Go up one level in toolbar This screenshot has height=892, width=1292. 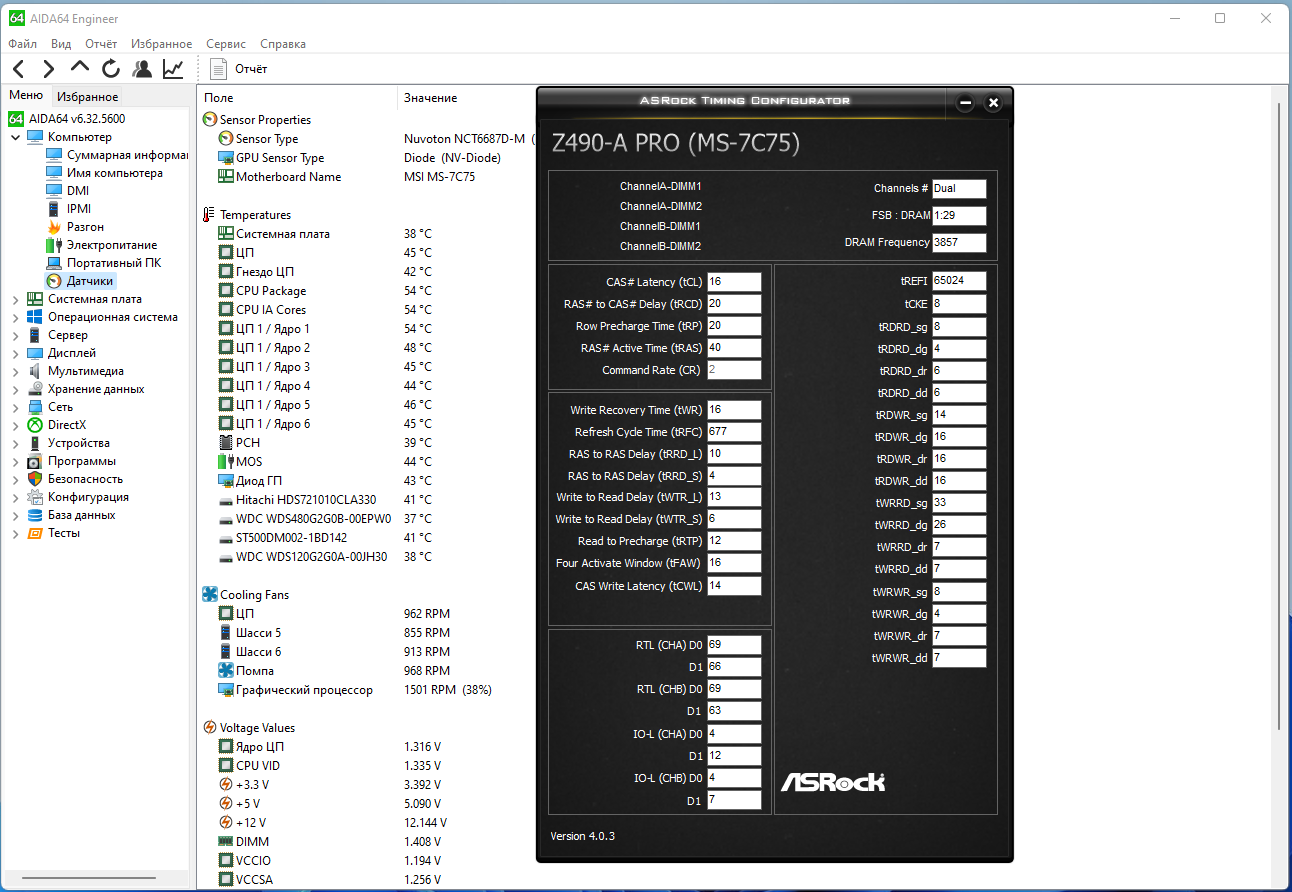click(80, 68)
